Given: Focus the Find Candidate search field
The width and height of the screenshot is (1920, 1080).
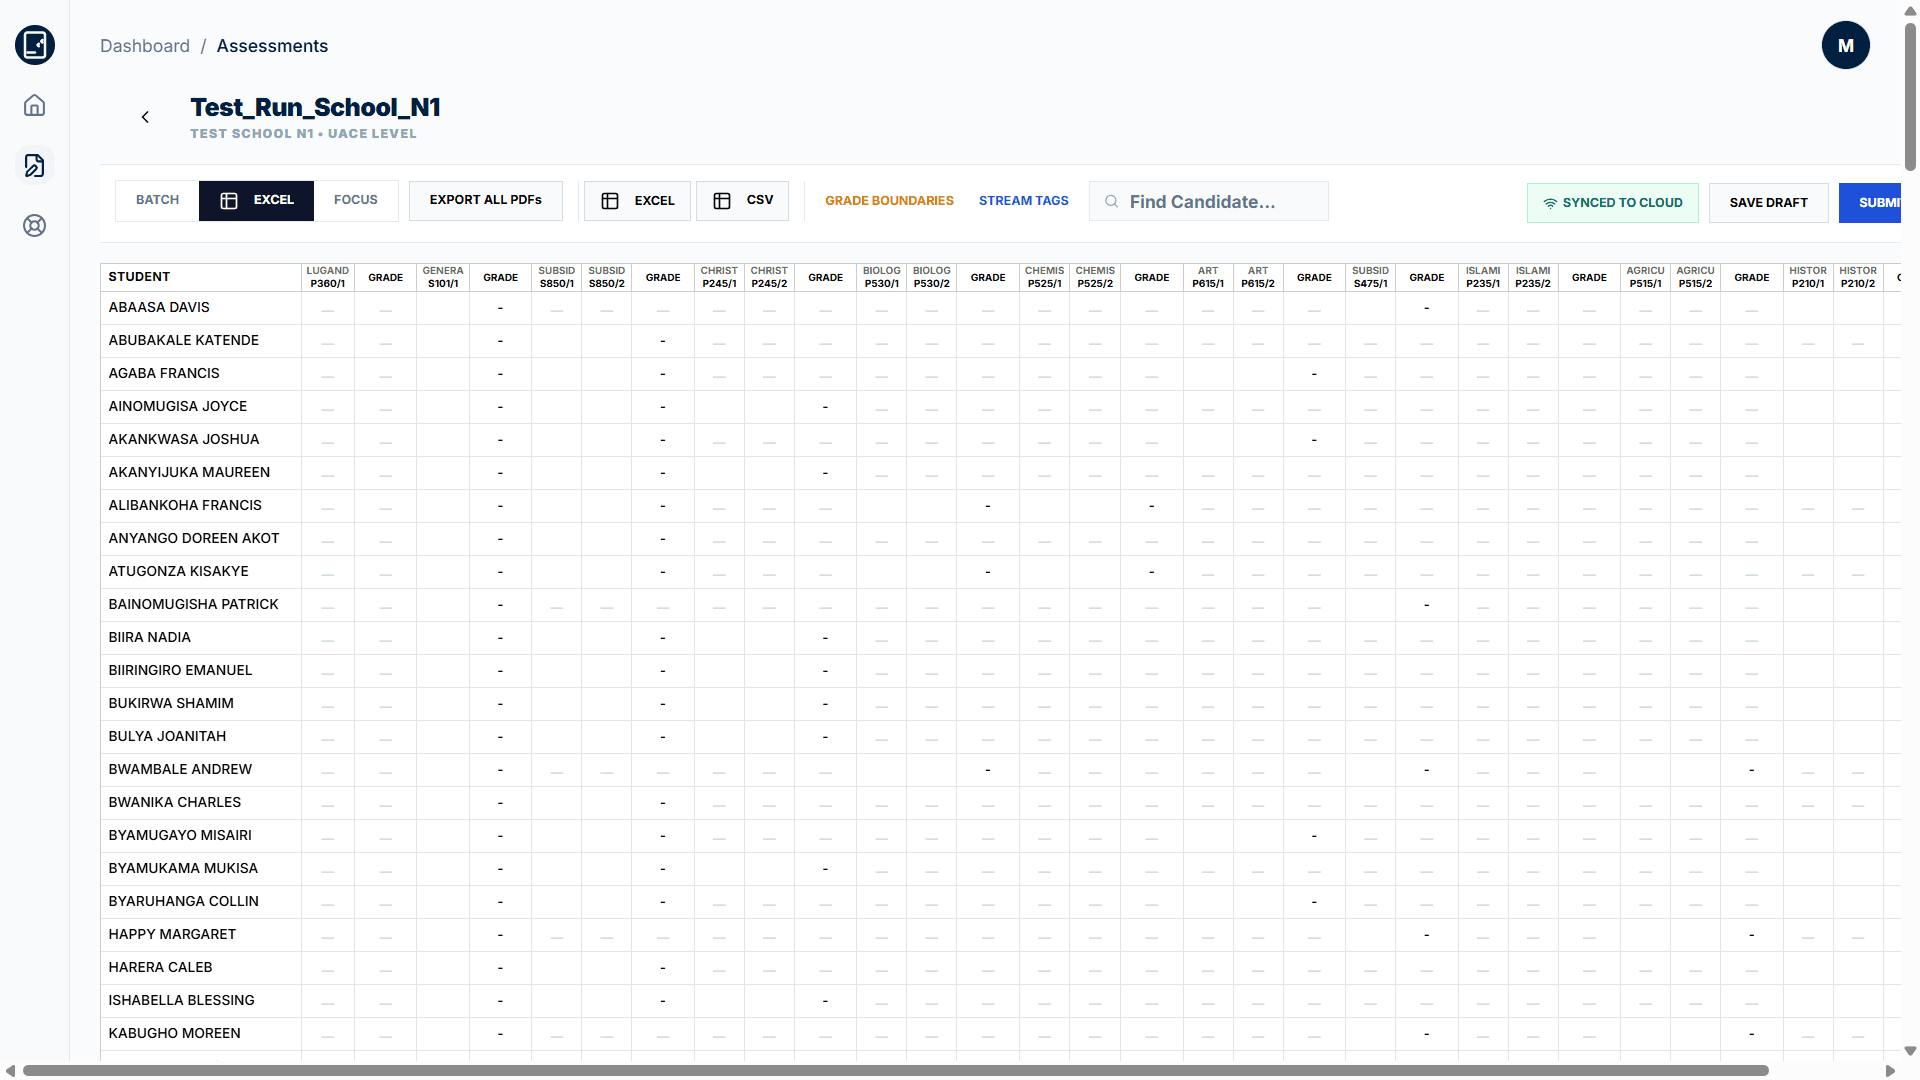Looking at the screenshot, I should 1209,202.
